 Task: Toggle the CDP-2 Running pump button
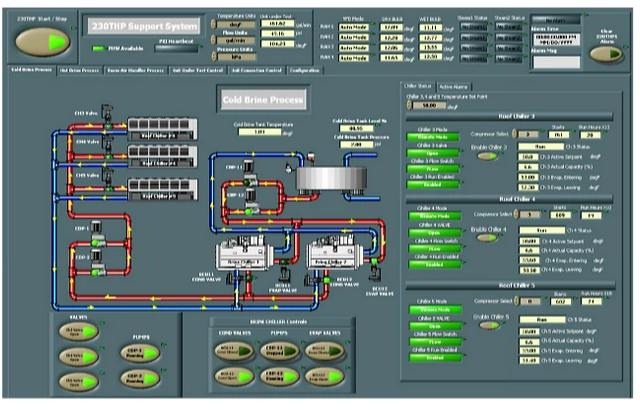coord(139,378)
